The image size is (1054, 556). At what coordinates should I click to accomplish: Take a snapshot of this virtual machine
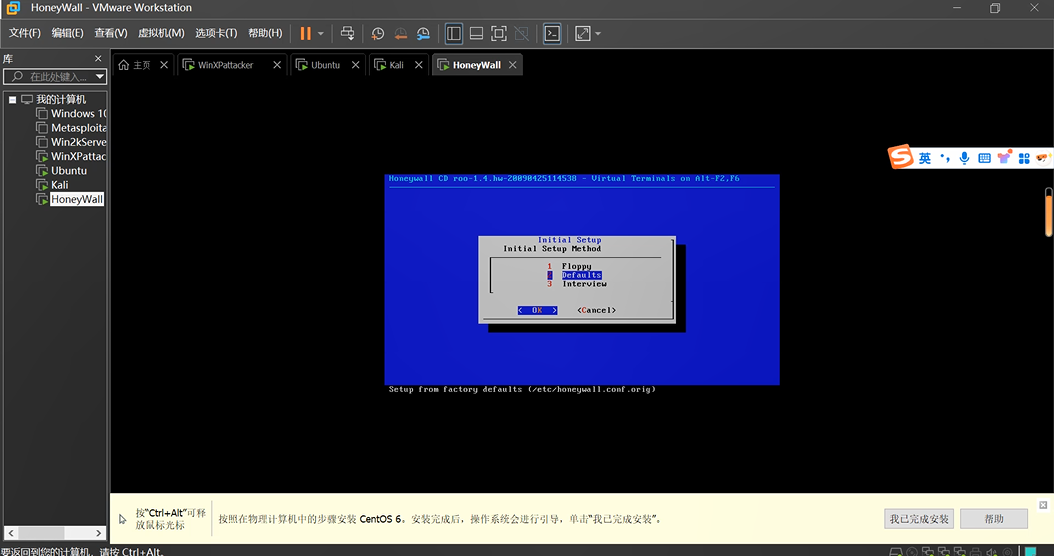tap(378, 34)
